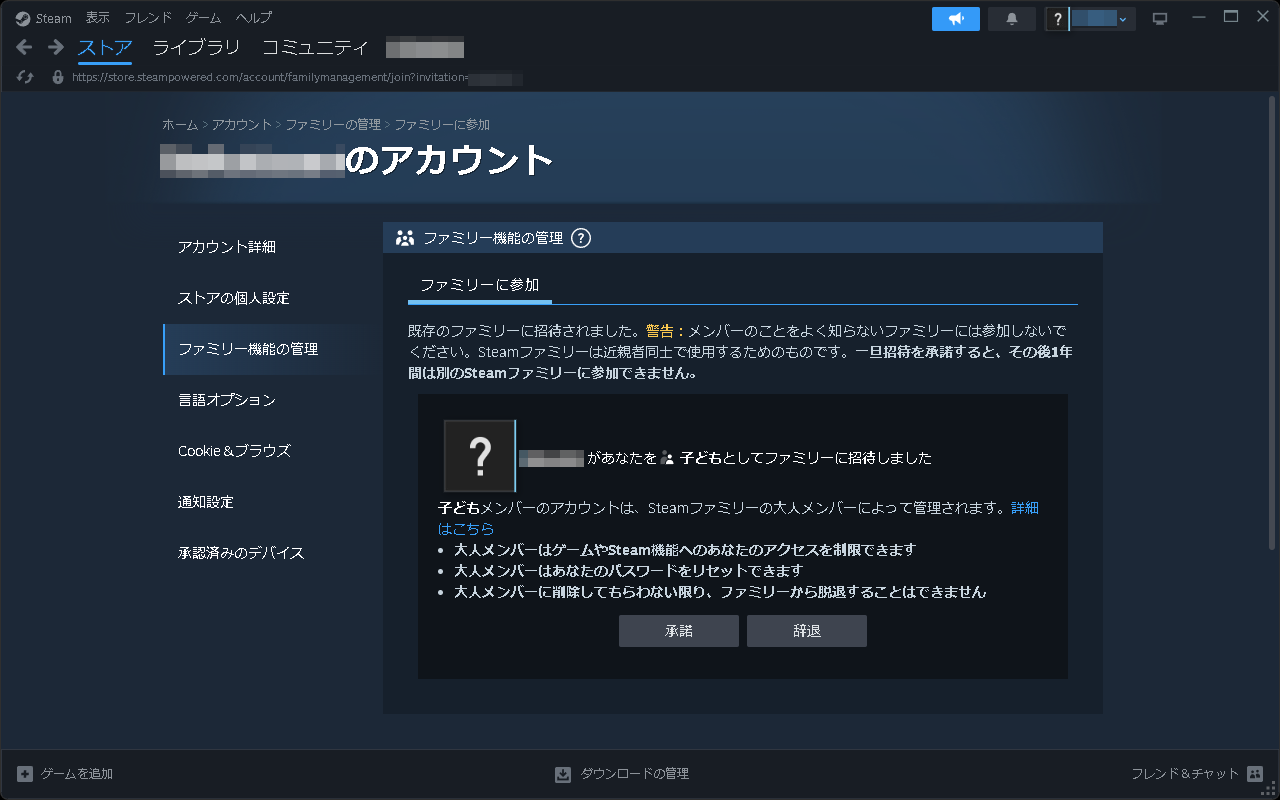Open フレンド＆チャット via its chat icon
1280x800 pixels.
[x=1253, y=773]
